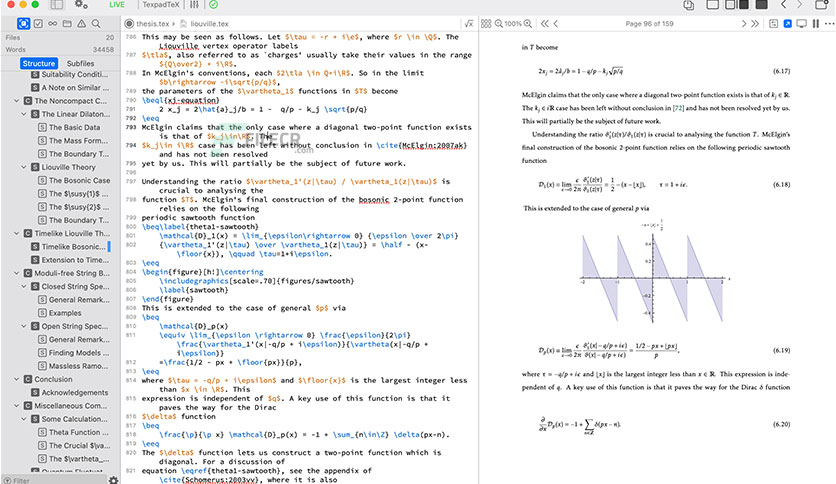Zoom out of the PDF preview
The height and width of the screenshot is (484, 836).
[499, 23]
